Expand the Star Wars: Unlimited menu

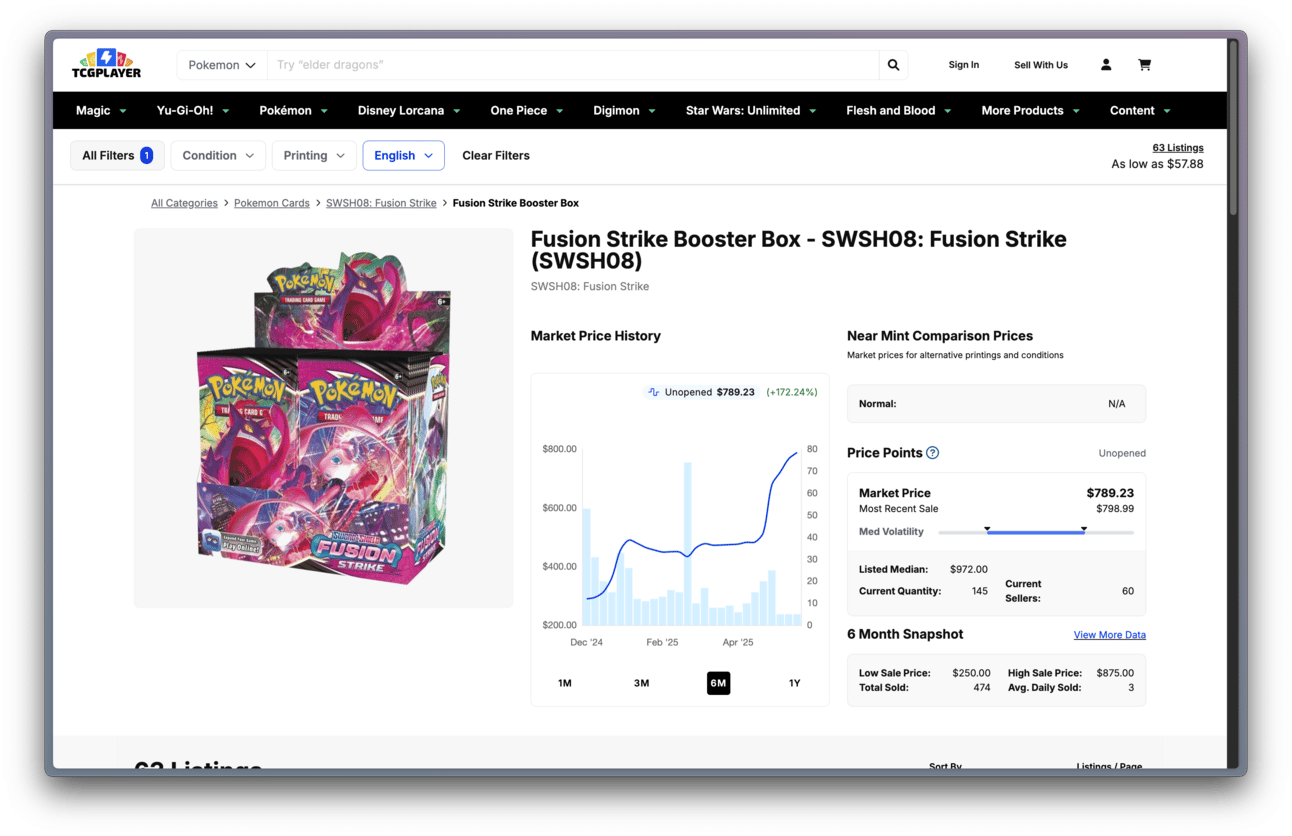coord(751,111)
